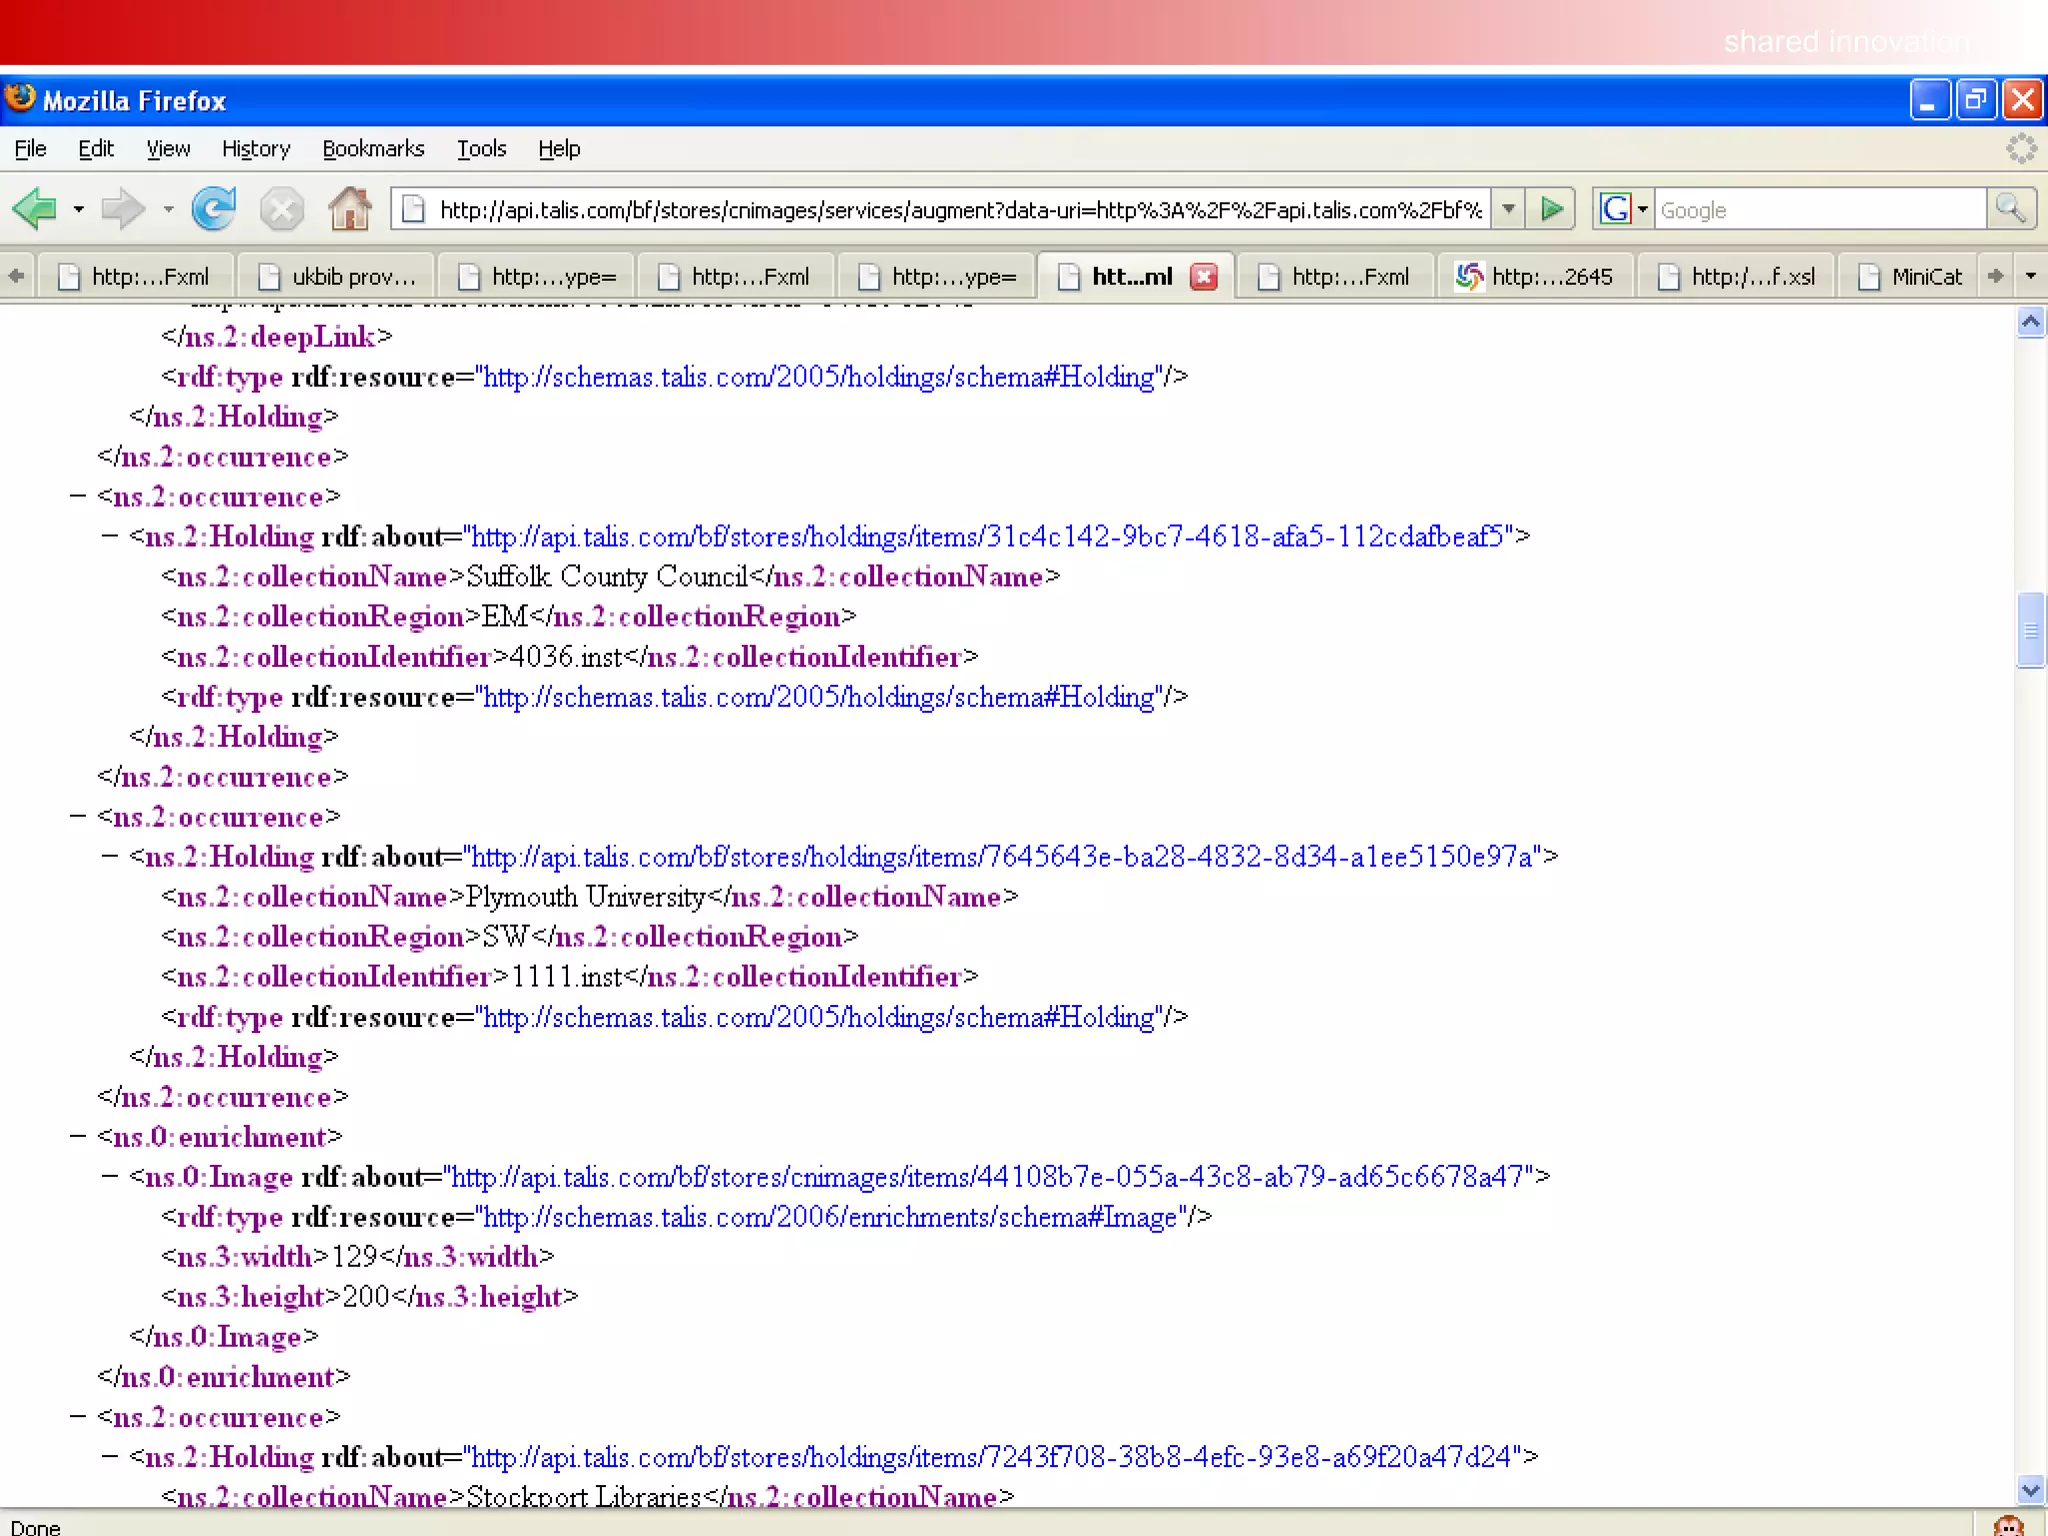This screenshot has height=1536, width=2048.
Task: Click the Forward navigation arrow
Action: tap(123, 209)
